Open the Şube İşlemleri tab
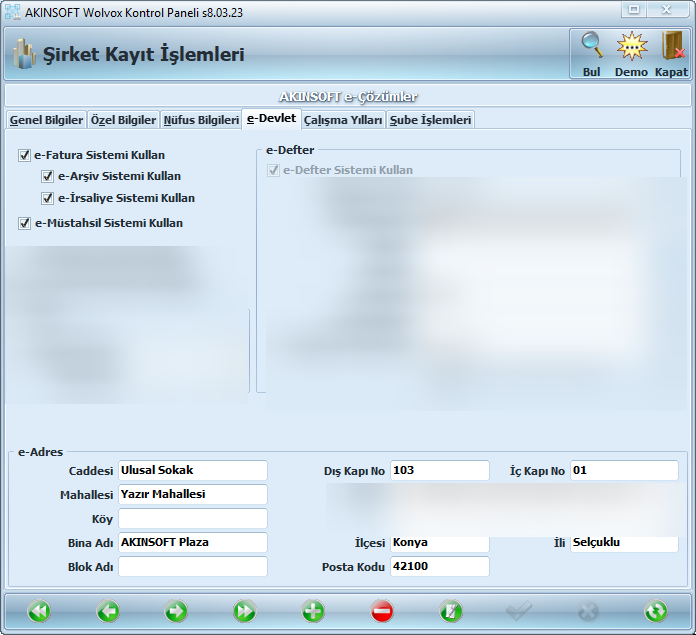 click(430, 120)
